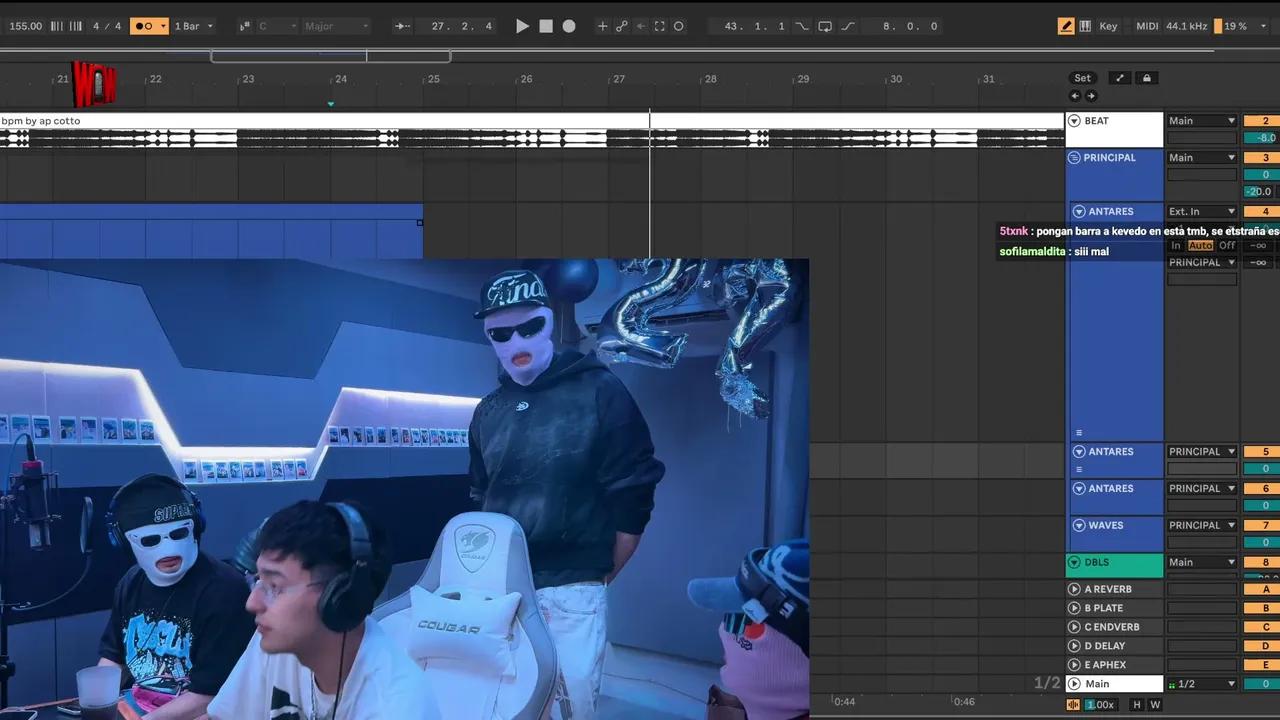Click the -20.0 value on PRINCIPAL track
The image size is (1280, 720).
click(x=1260, y=192)
